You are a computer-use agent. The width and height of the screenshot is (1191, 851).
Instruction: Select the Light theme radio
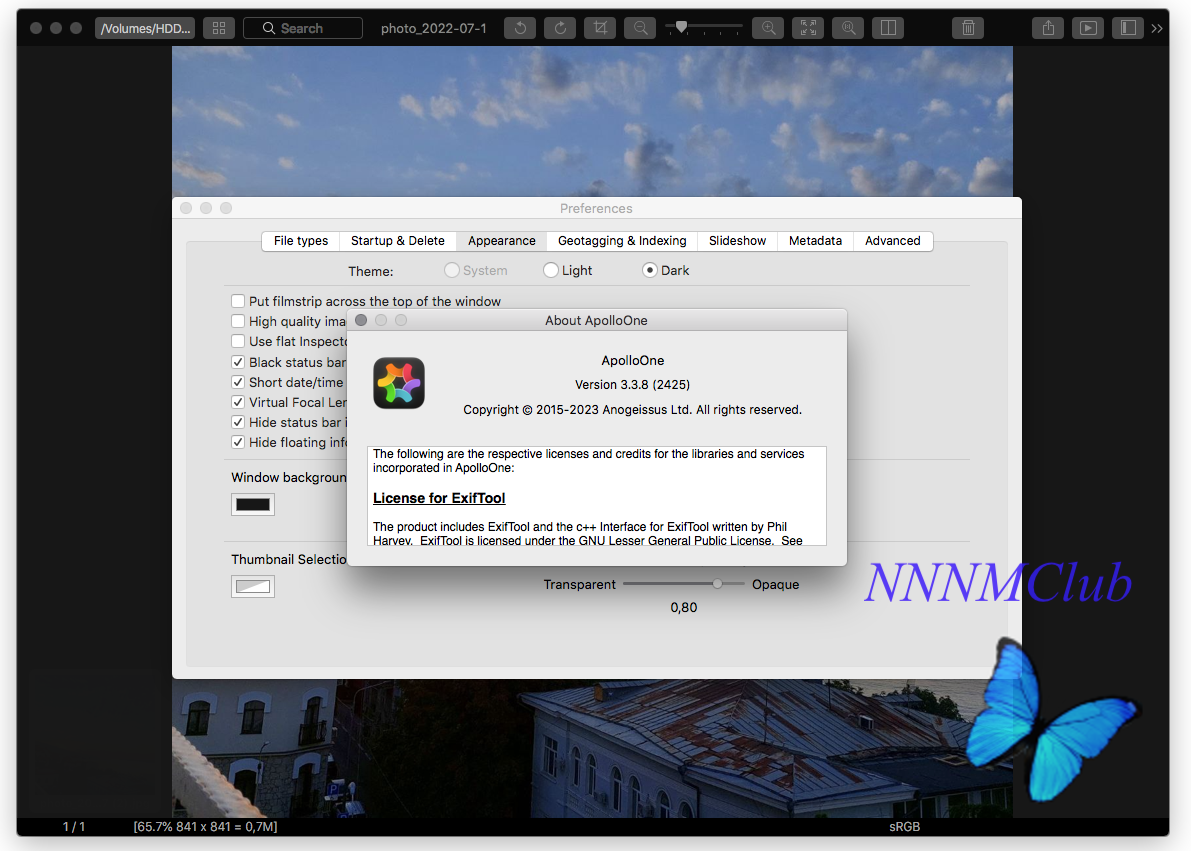[x=551, y=270]
